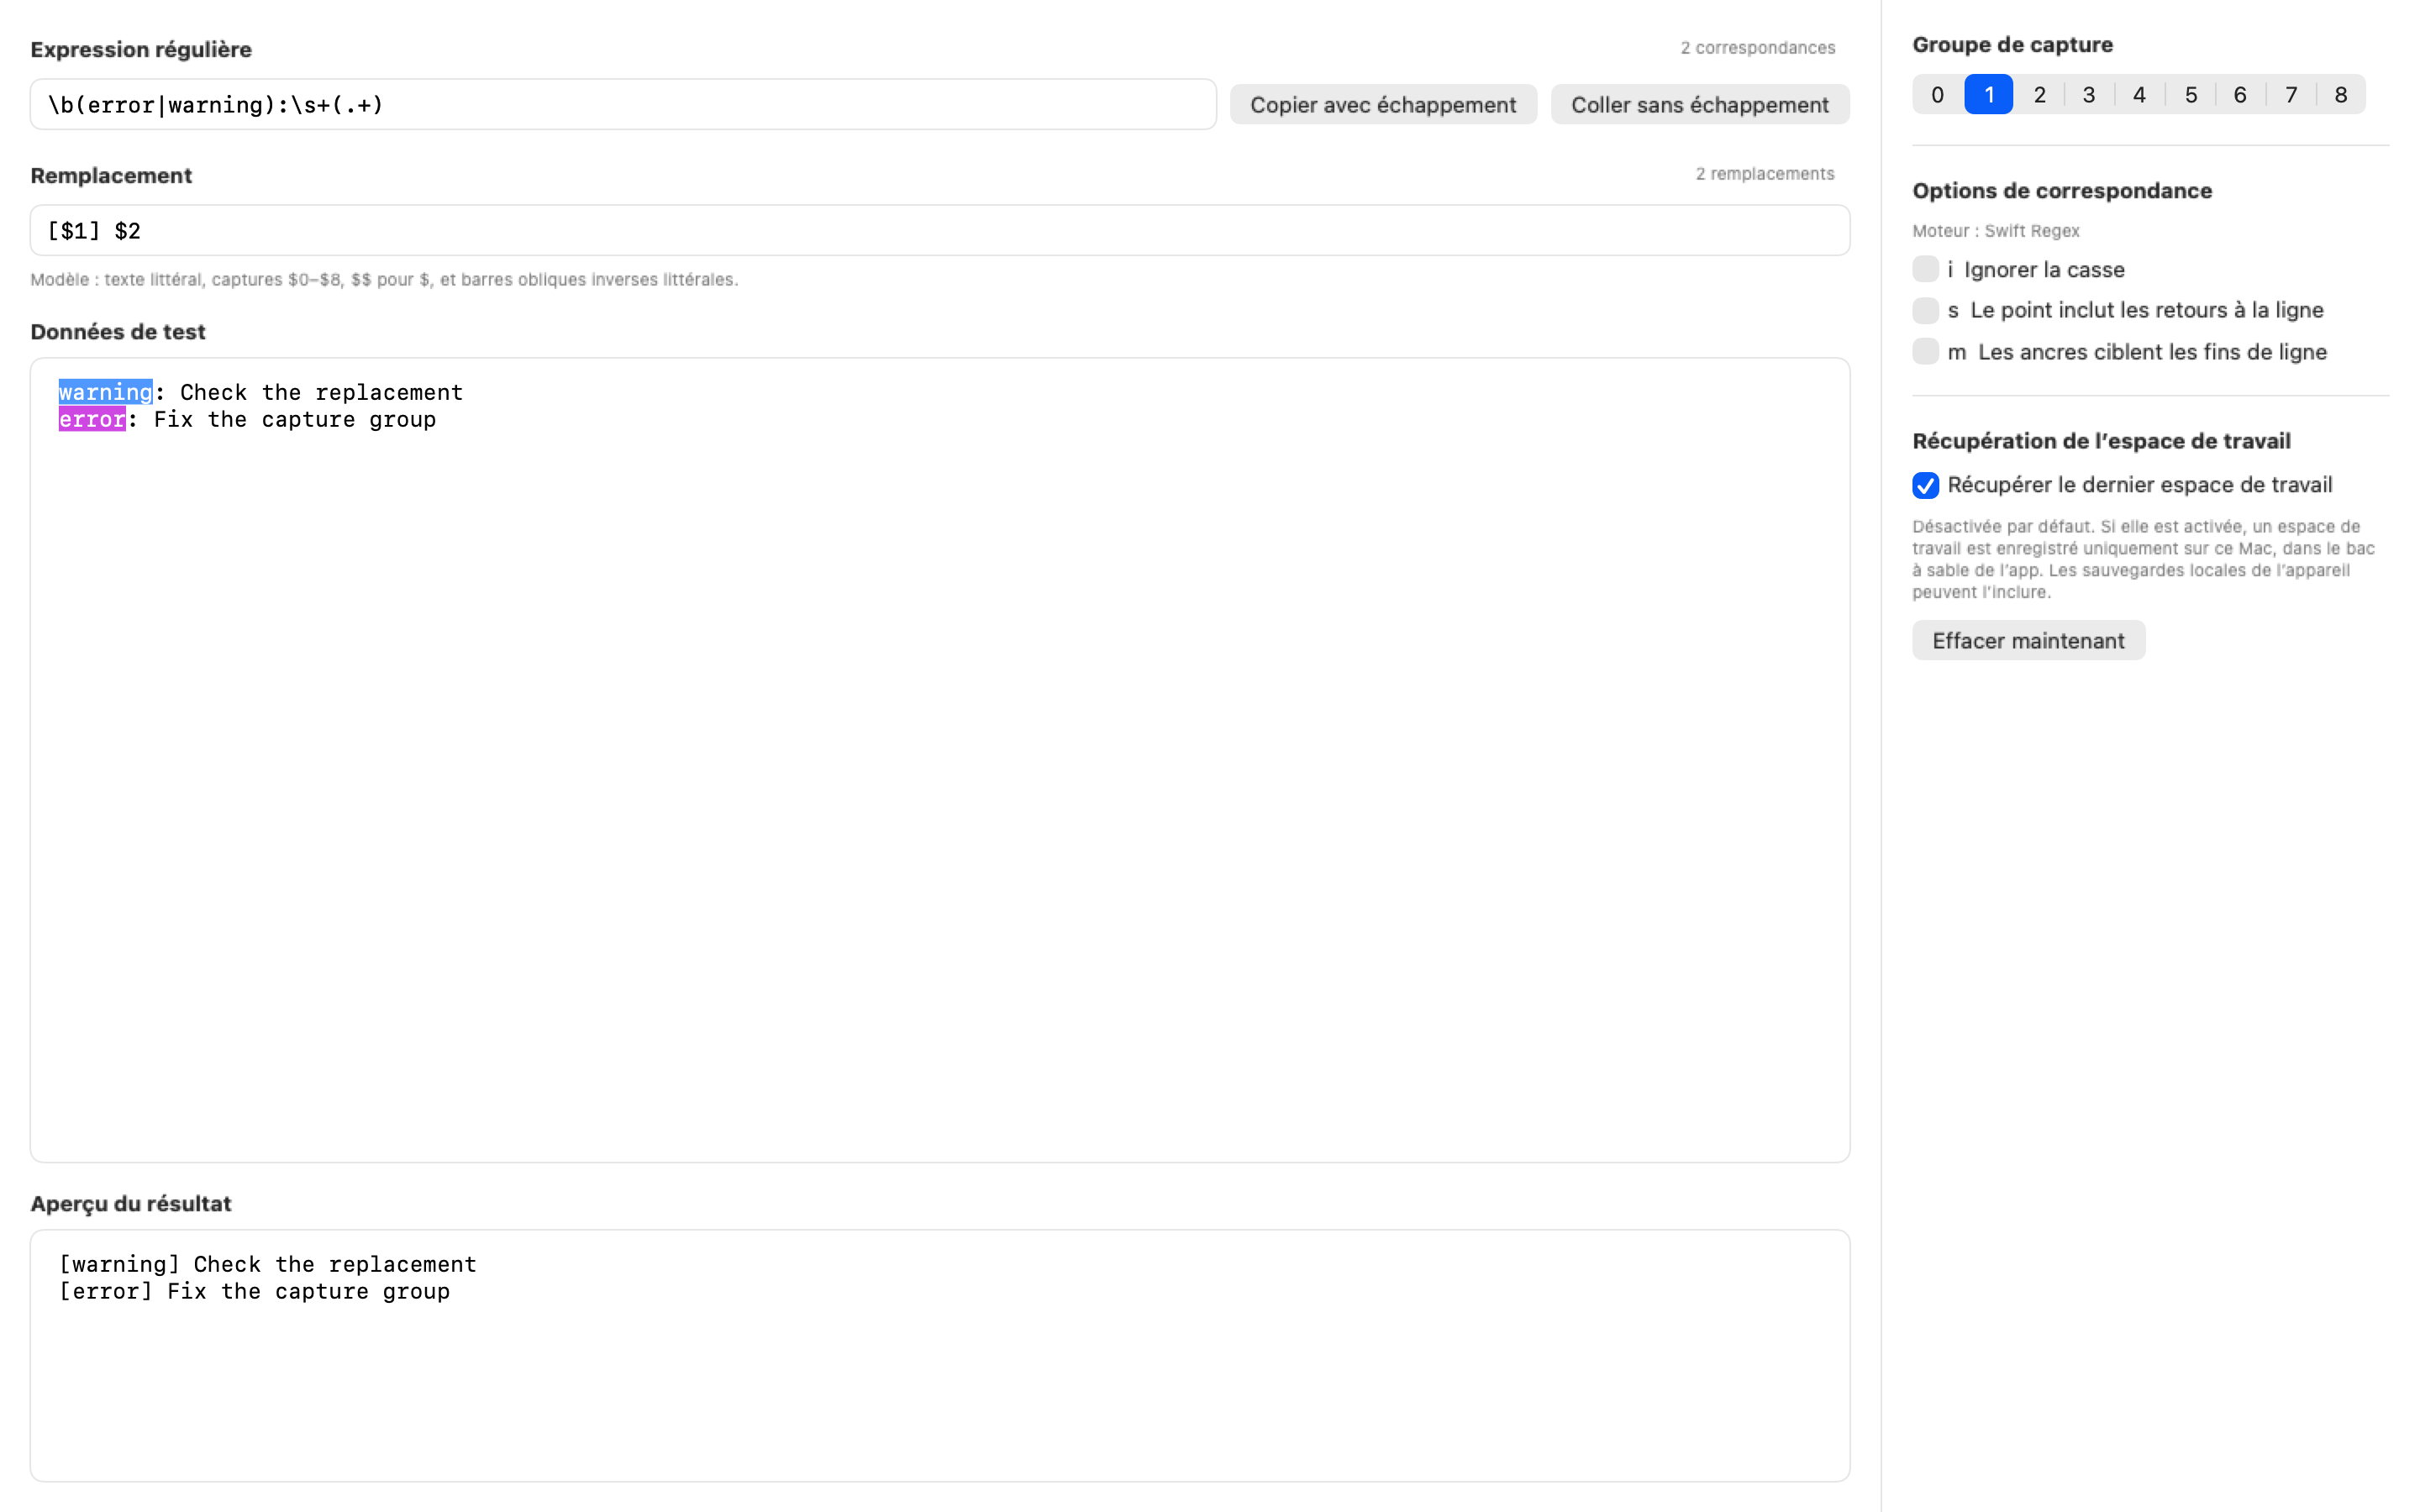Click the 2 remplacements counter
Viewport: 2420px width, 1512px height.
[x=1765, y=174]
